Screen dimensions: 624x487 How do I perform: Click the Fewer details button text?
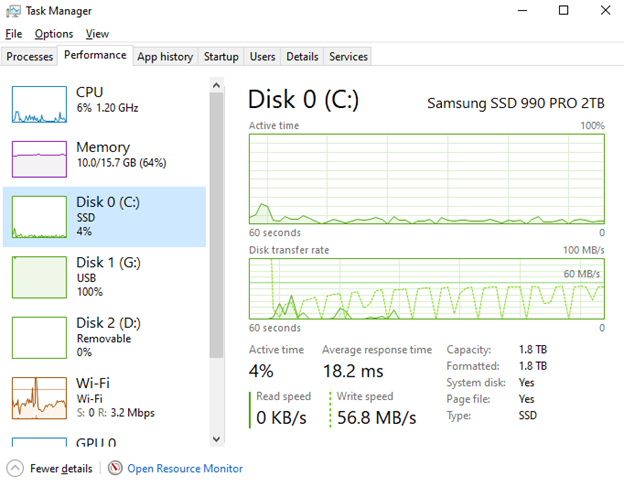(61, 468)
